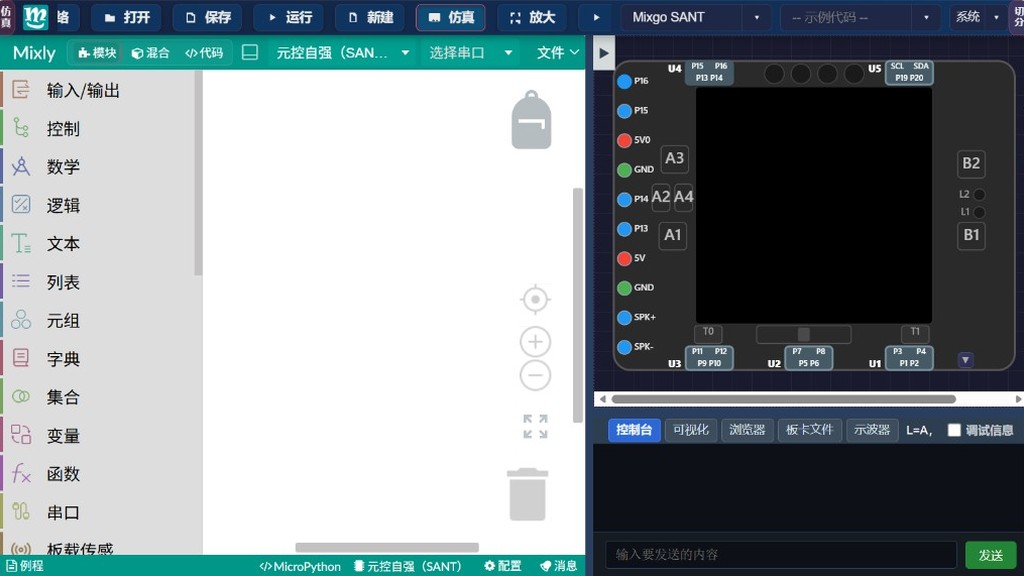
Task: Click the Mixly logo icon in top bar
Action: [x=35, y=18]
